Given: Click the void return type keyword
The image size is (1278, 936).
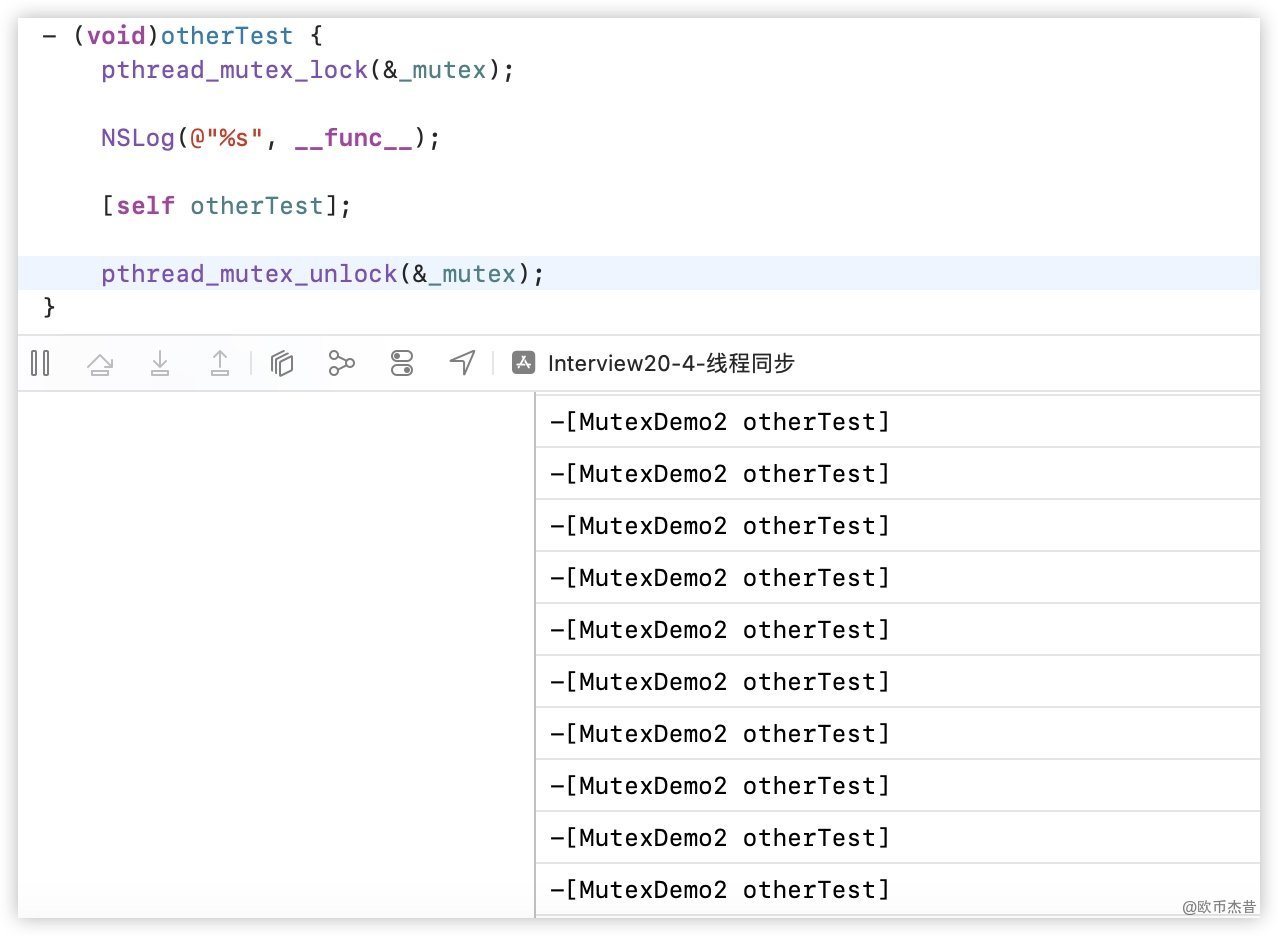Looking at the screenshot, I should pyautogui.click(x=116, y=36).
